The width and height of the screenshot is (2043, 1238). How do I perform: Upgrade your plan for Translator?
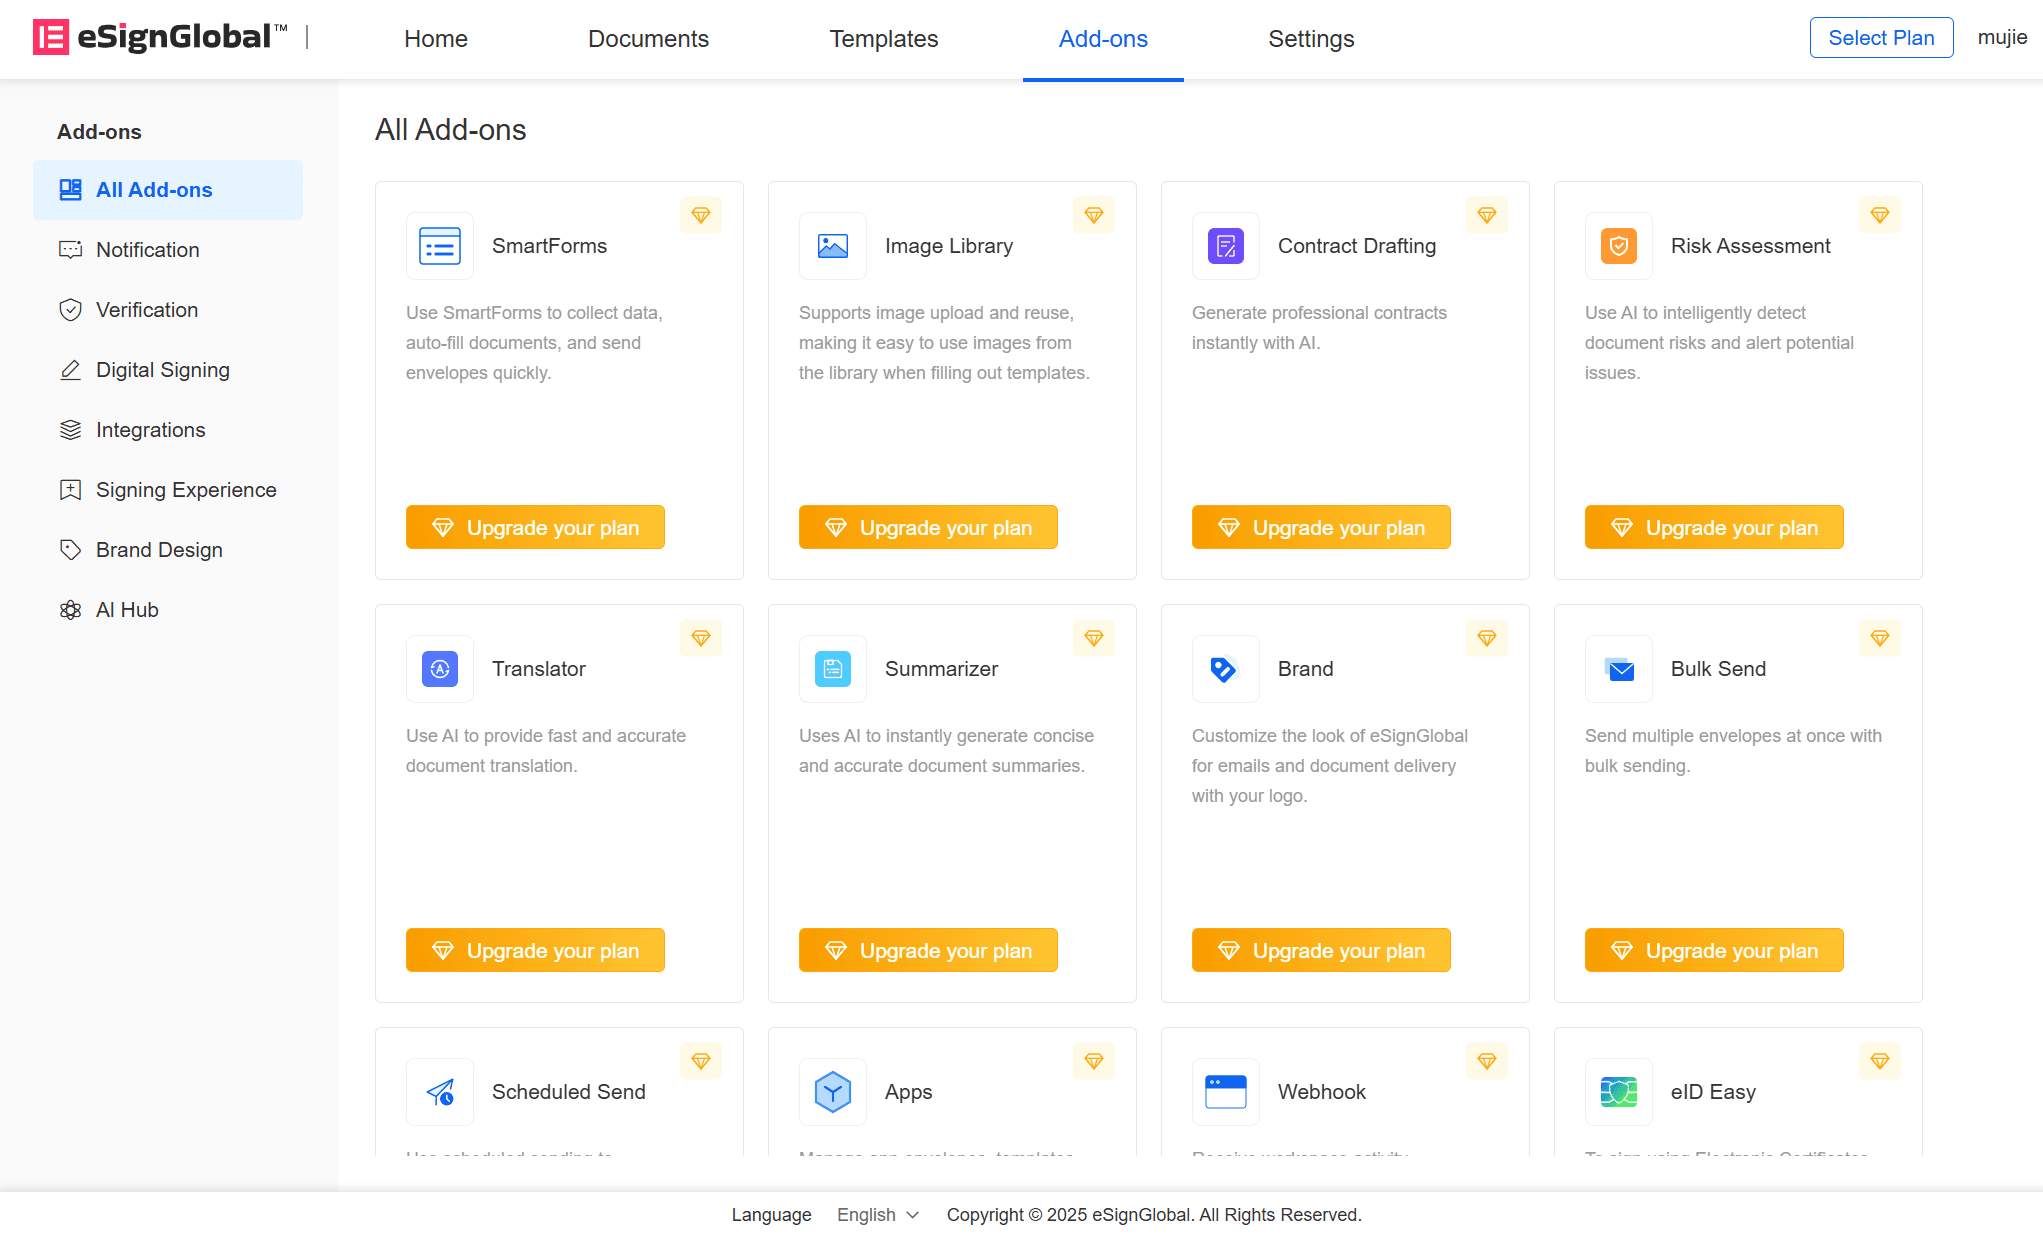point(535,950)
